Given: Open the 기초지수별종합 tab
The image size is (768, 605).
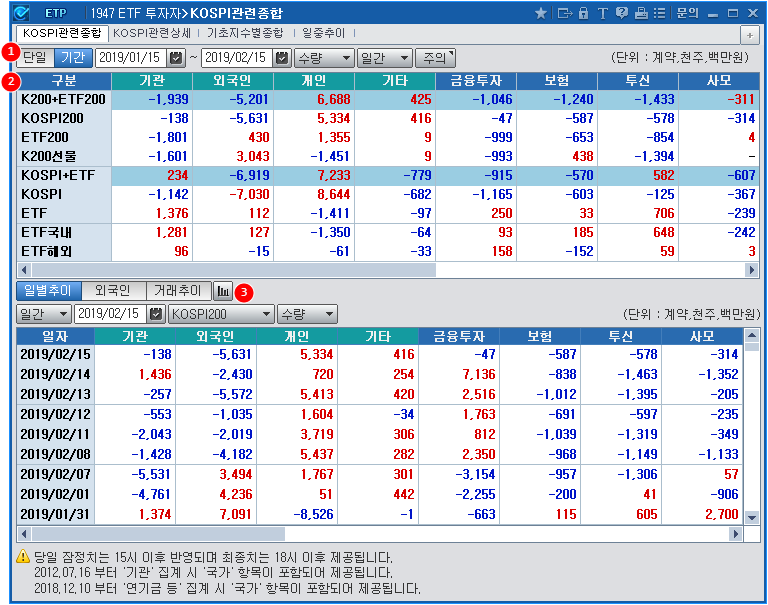Looking at the screenshot, I should click(x=245, y=33).
